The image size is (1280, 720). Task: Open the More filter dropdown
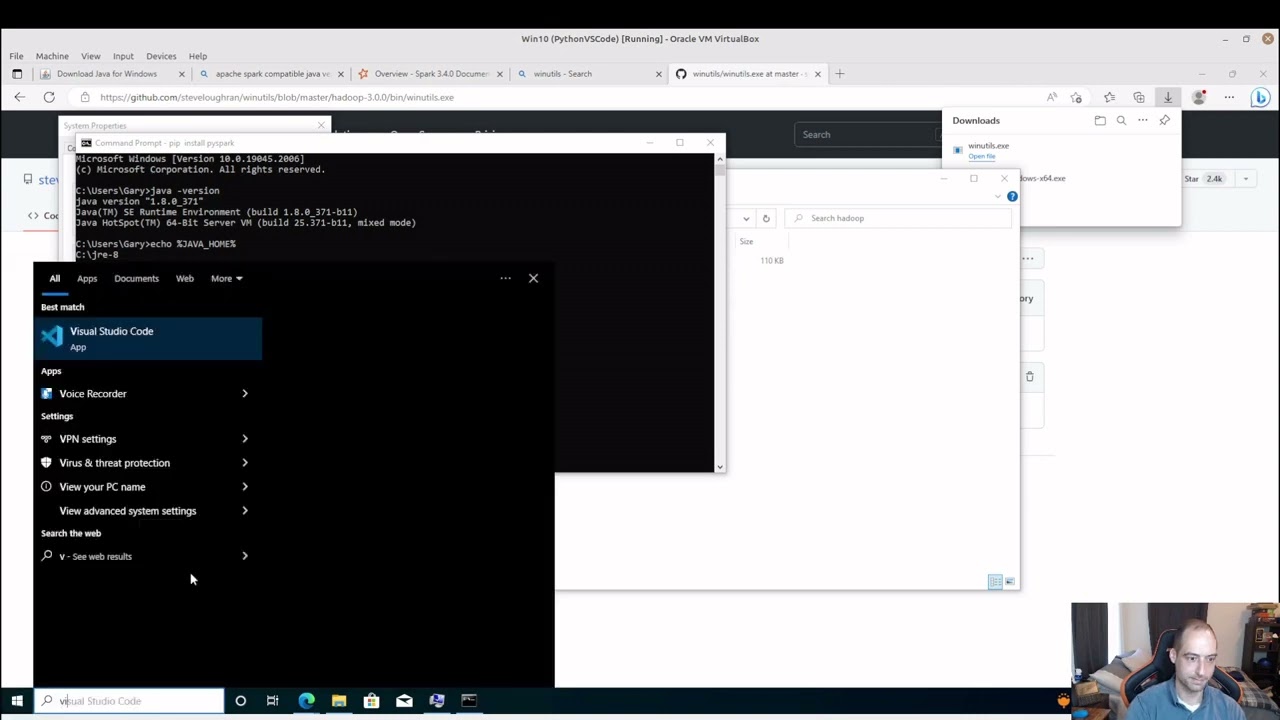pyautogui.click(x=226, y=278)
